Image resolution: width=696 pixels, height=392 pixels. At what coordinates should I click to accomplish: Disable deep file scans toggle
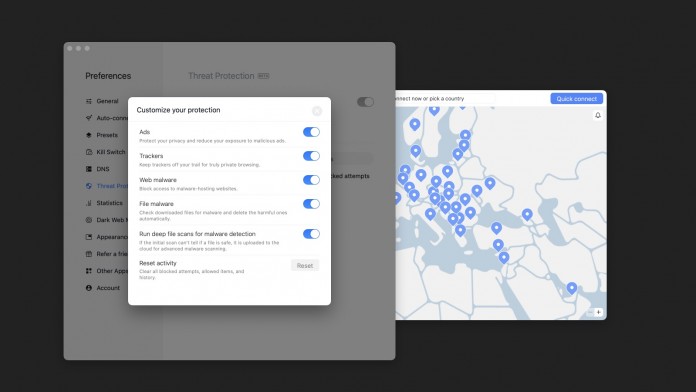pos(311,234)
